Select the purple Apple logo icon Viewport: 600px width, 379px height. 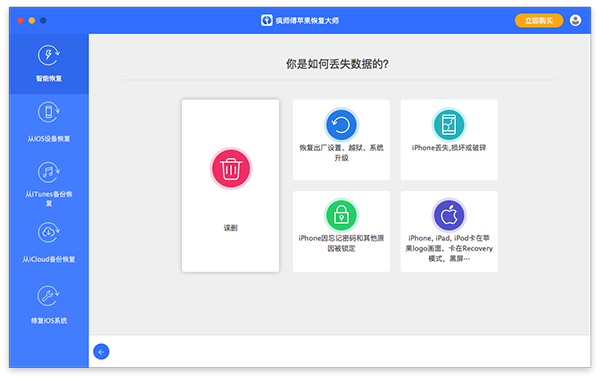click(x=449, y=216)
